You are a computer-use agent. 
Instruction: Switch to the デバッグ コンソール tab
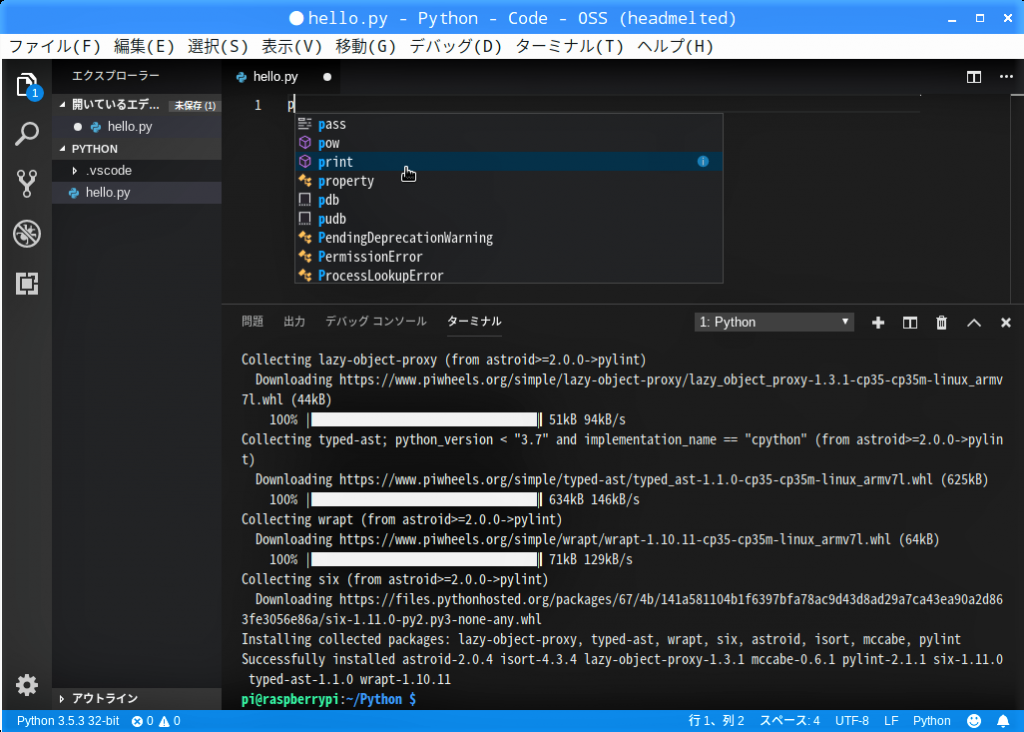click(x=376, y=321)
